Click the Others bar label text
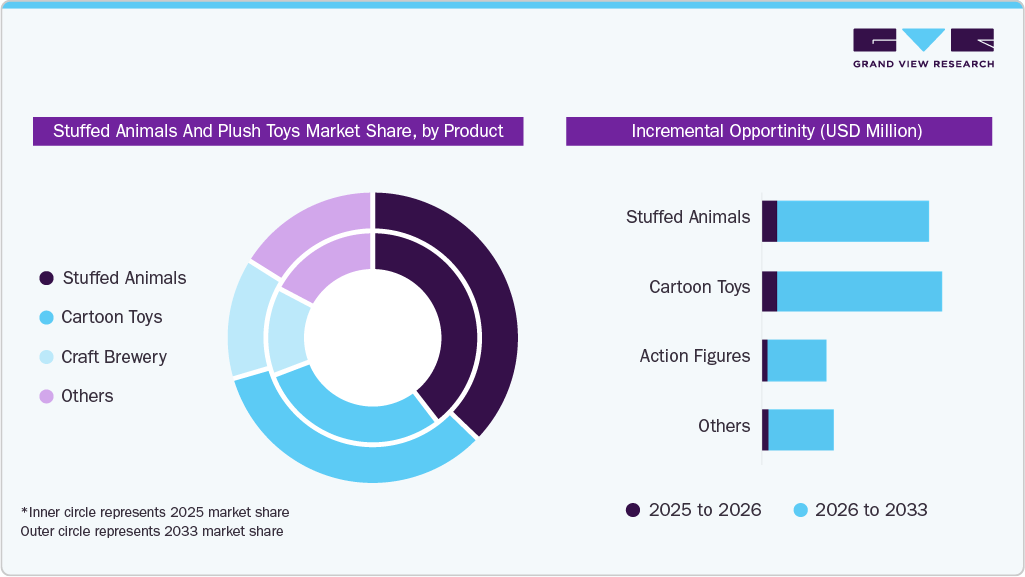This screenshot has height=577, width=1025. [725, 426]
